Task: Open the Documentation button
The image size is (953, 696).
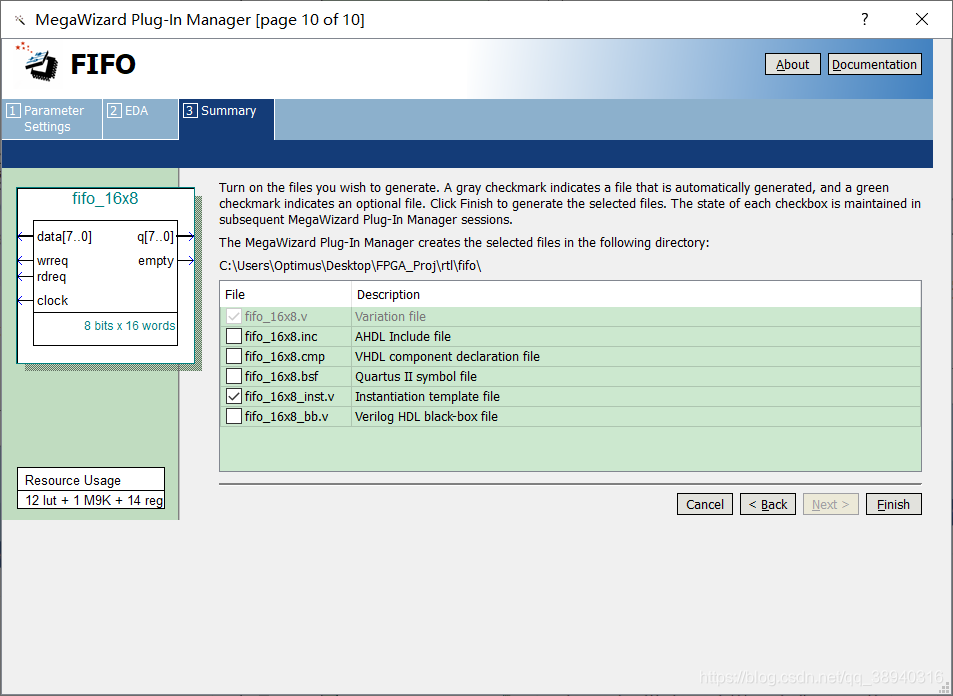Action: click(874, 64)
